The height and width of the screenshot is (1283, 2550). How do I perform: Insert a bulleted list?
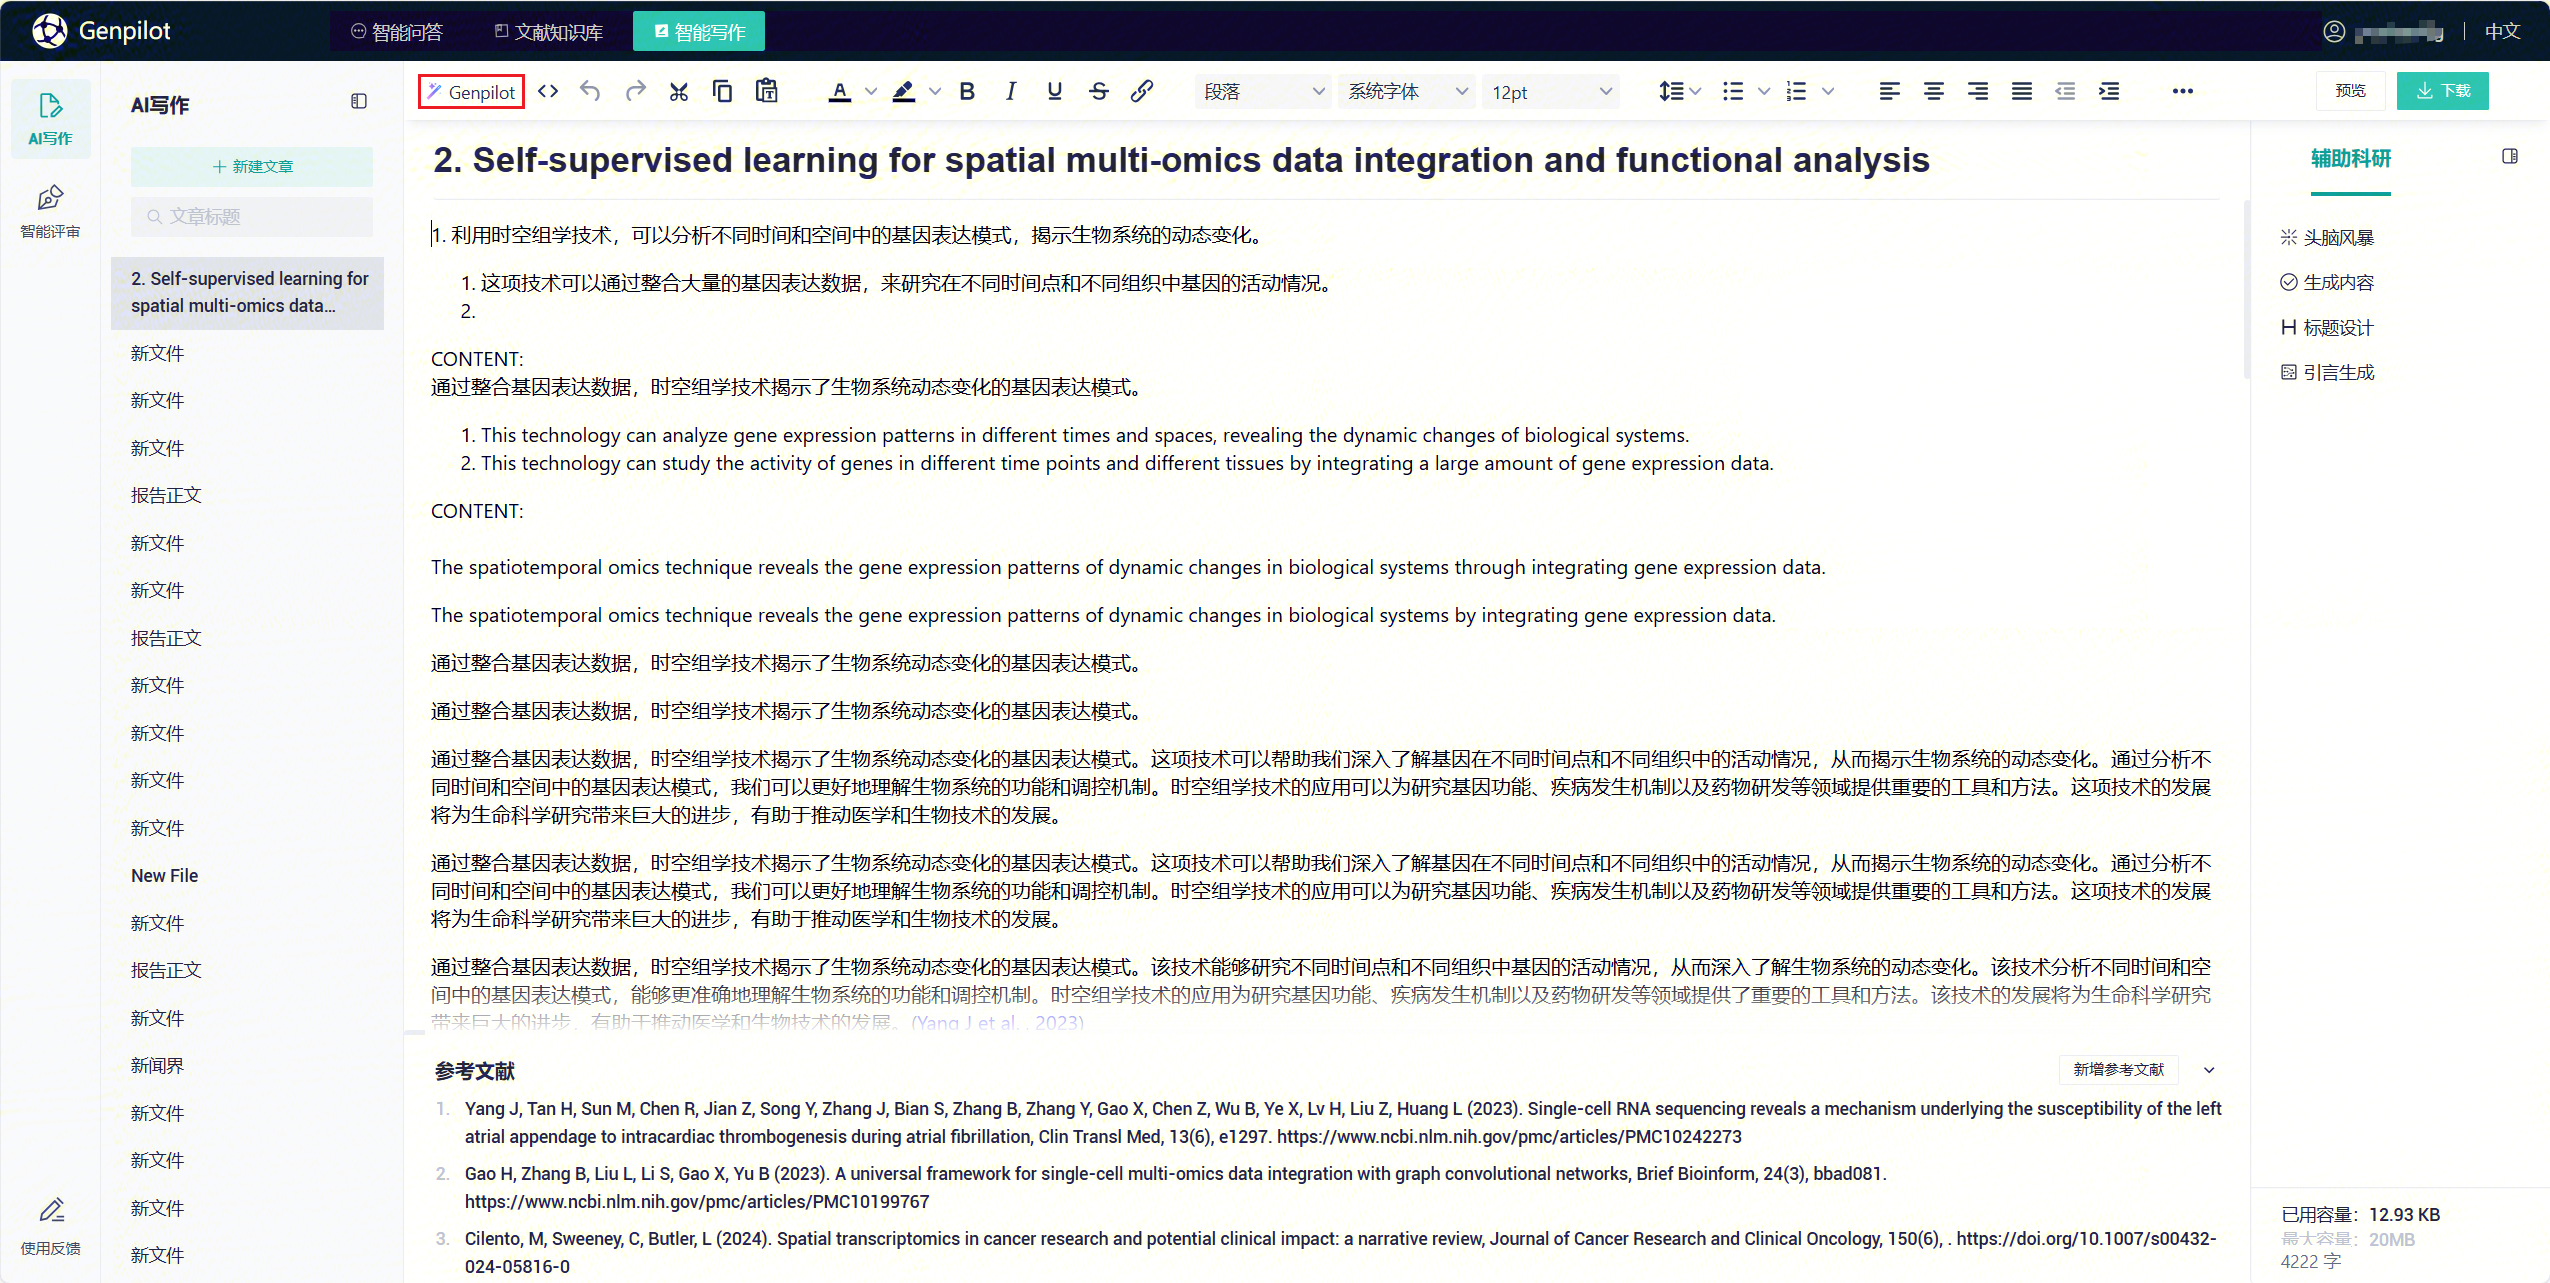tap(1733, 92)
